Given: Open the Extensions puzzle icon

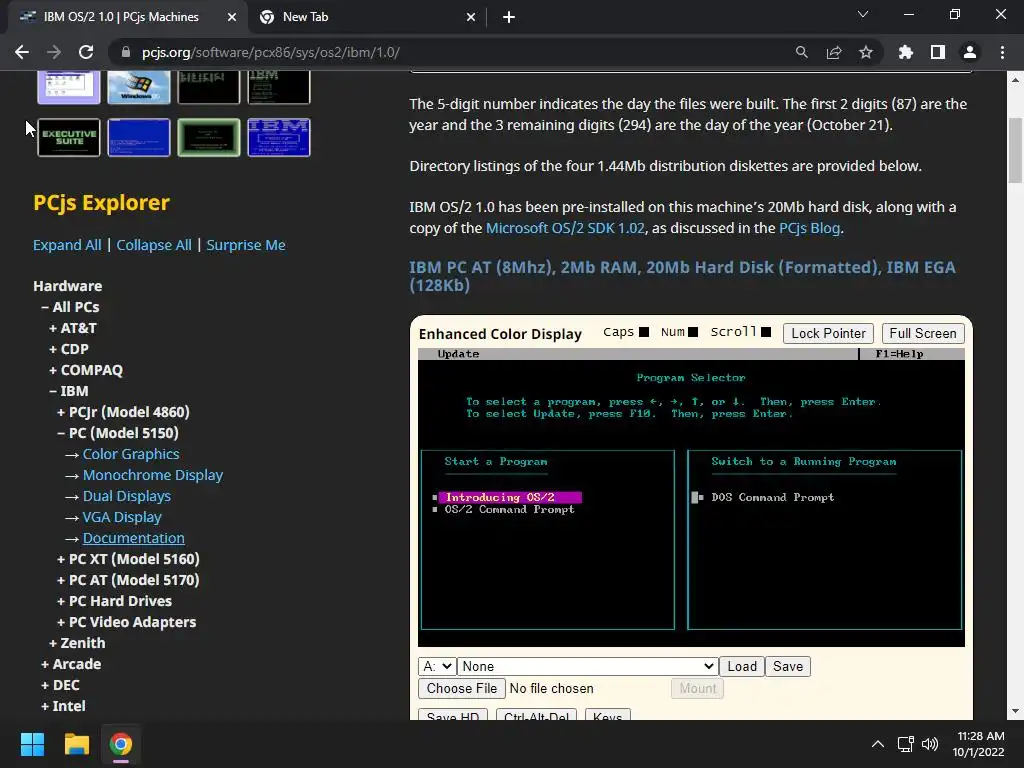Looking at the screenshot, I should 905,52.
